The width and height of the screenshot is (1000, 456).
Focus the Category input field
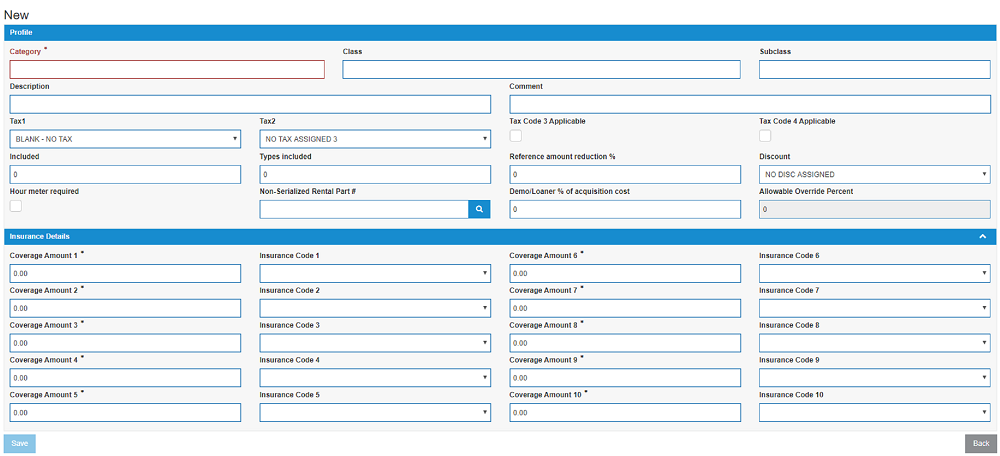pyautogui.click(x=167, y=70)
